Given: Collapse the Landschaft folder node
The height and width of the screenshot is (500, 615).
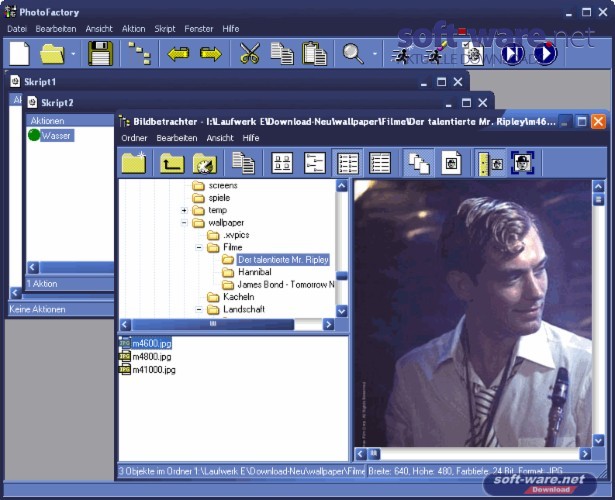Looking at the screenshot, I should 199,309.
